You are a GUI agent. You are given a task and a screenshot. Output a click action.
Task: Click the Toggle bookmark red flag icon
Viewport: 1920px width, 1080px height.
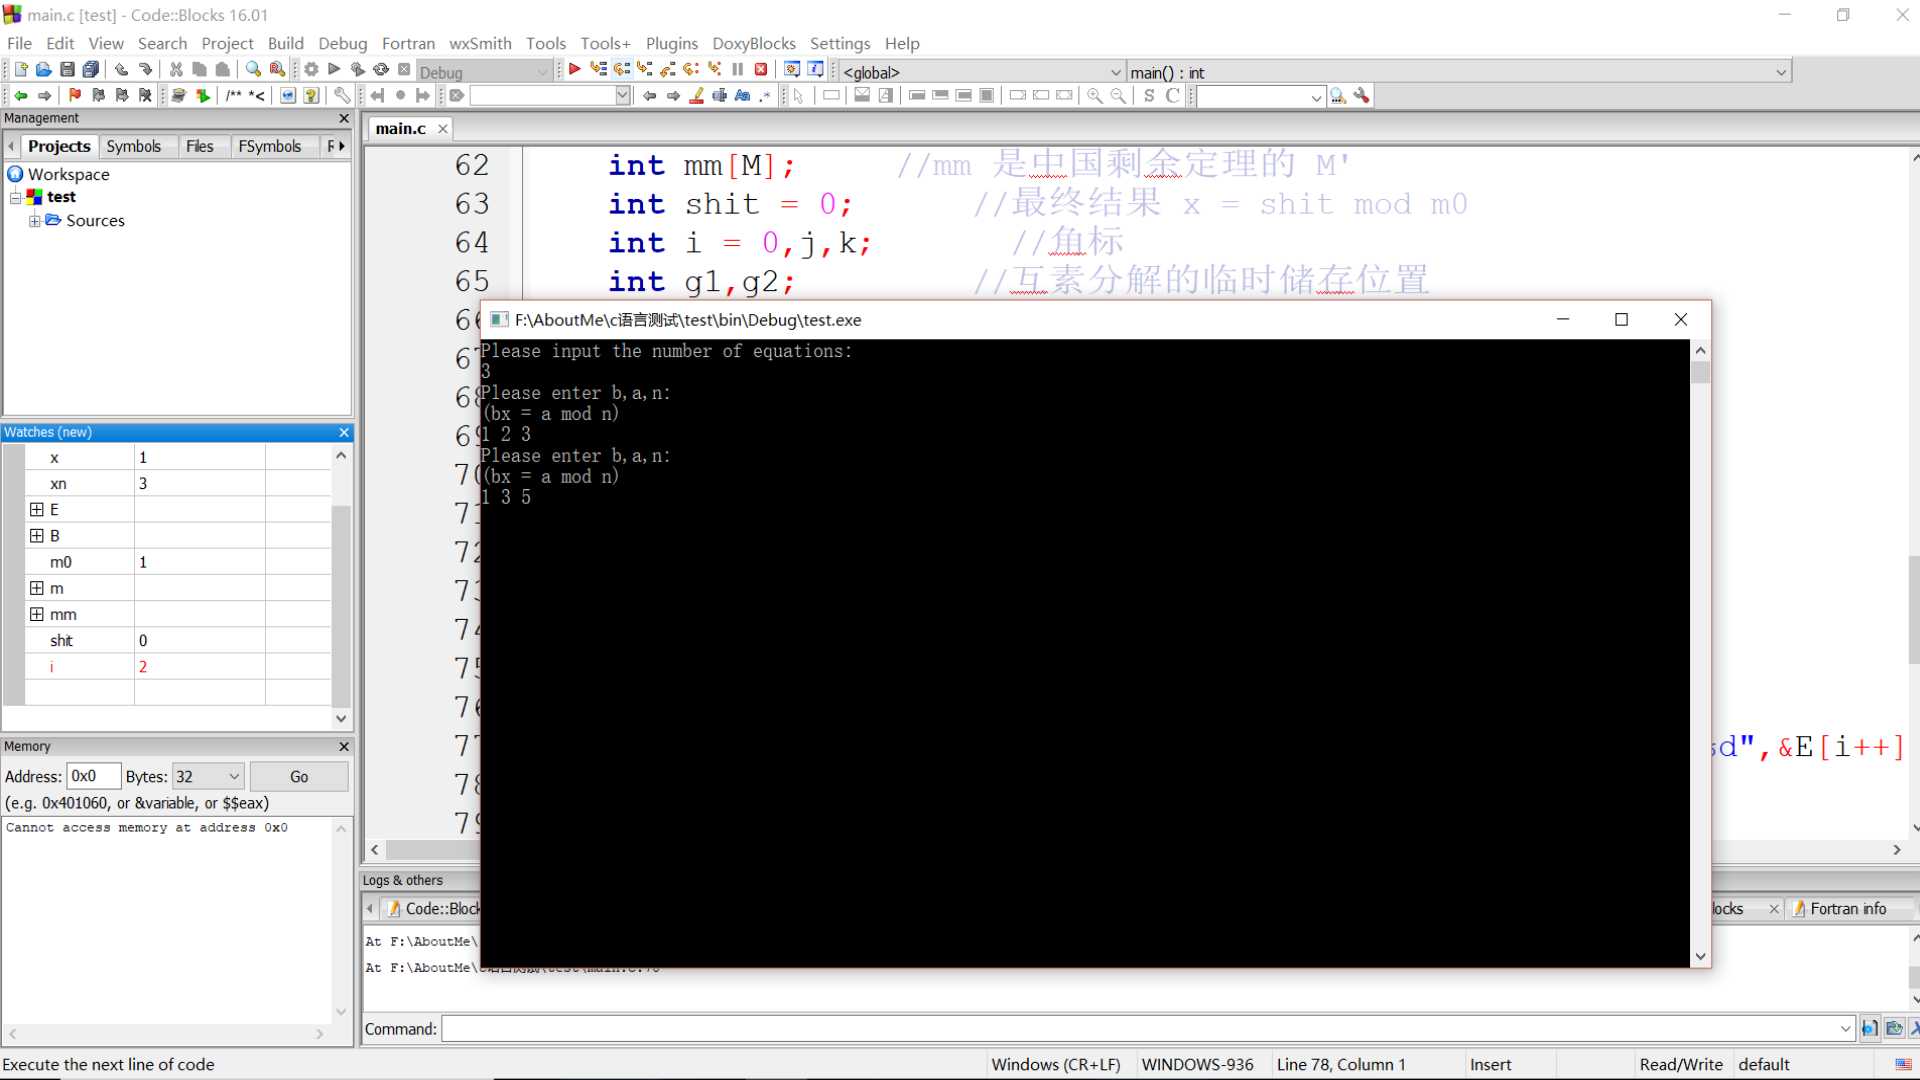(74, 95)
